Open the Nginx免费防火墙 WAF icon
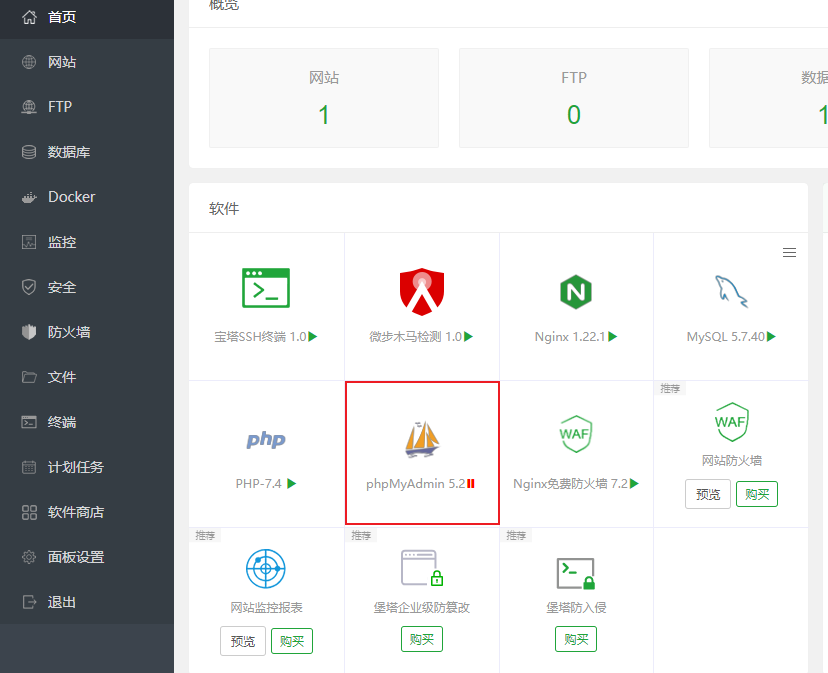The image size is (828, 673). (576, 434)
